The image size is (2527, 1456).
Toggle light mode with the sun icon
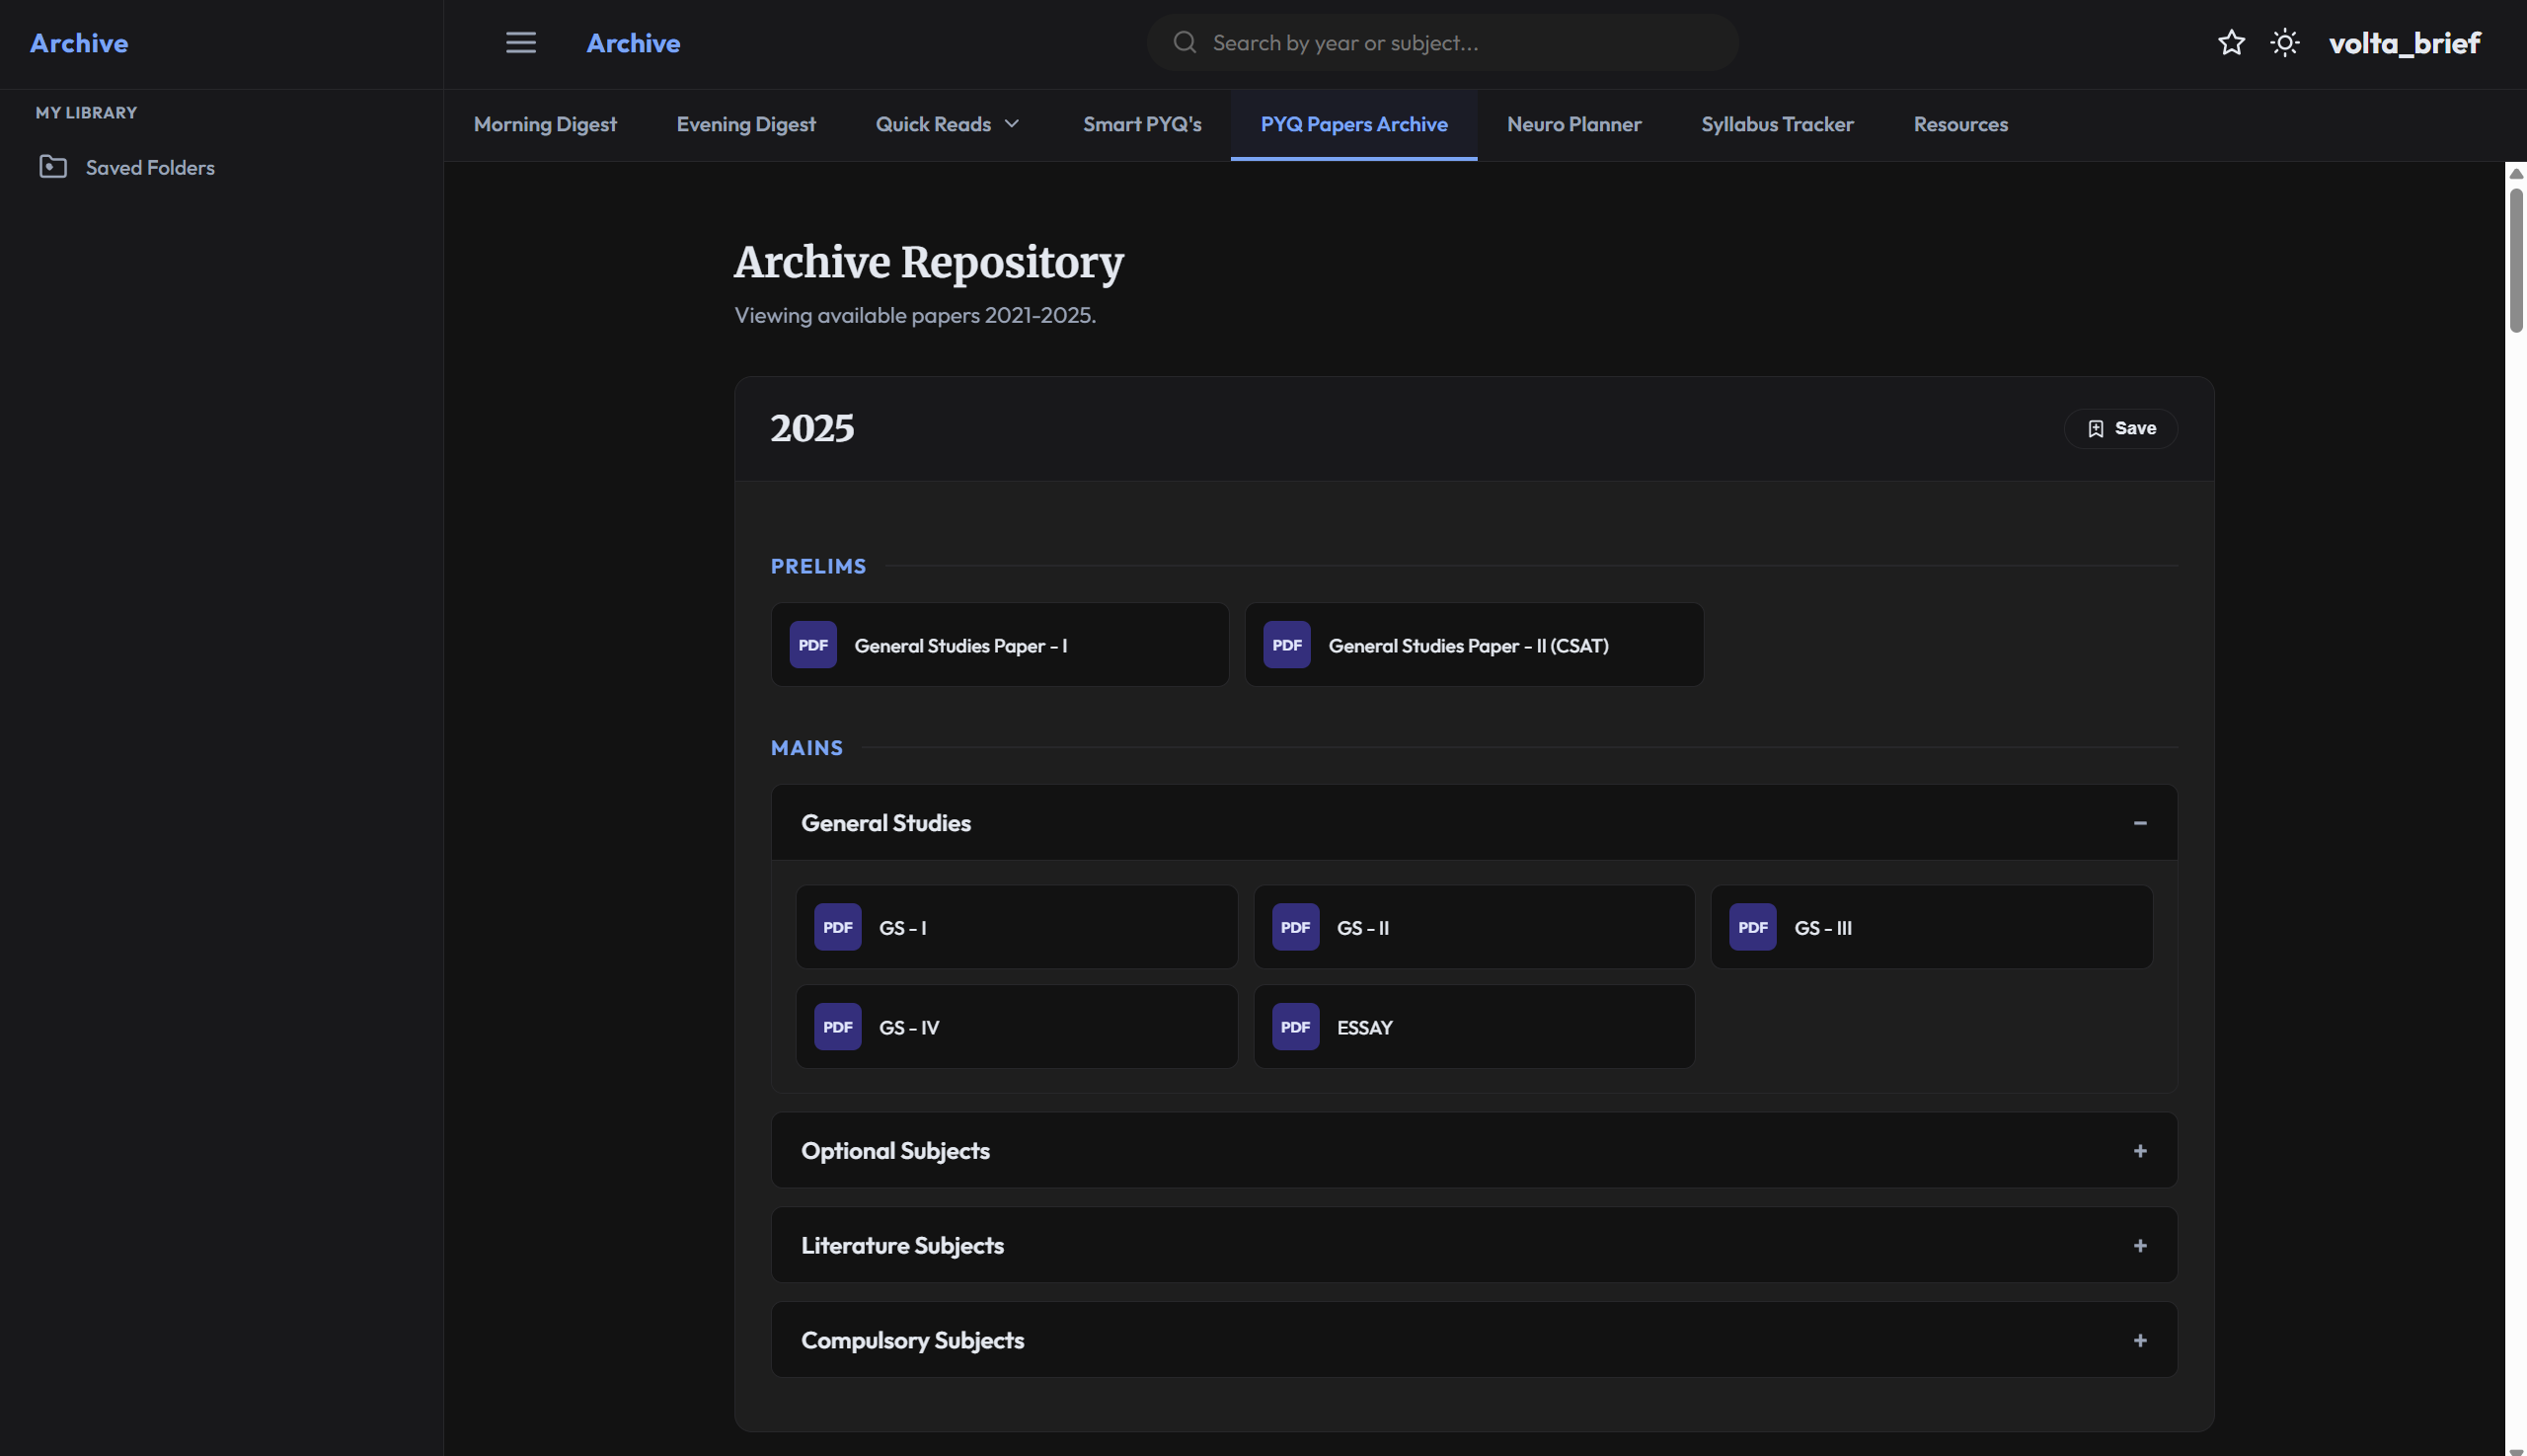(2285, 42)
